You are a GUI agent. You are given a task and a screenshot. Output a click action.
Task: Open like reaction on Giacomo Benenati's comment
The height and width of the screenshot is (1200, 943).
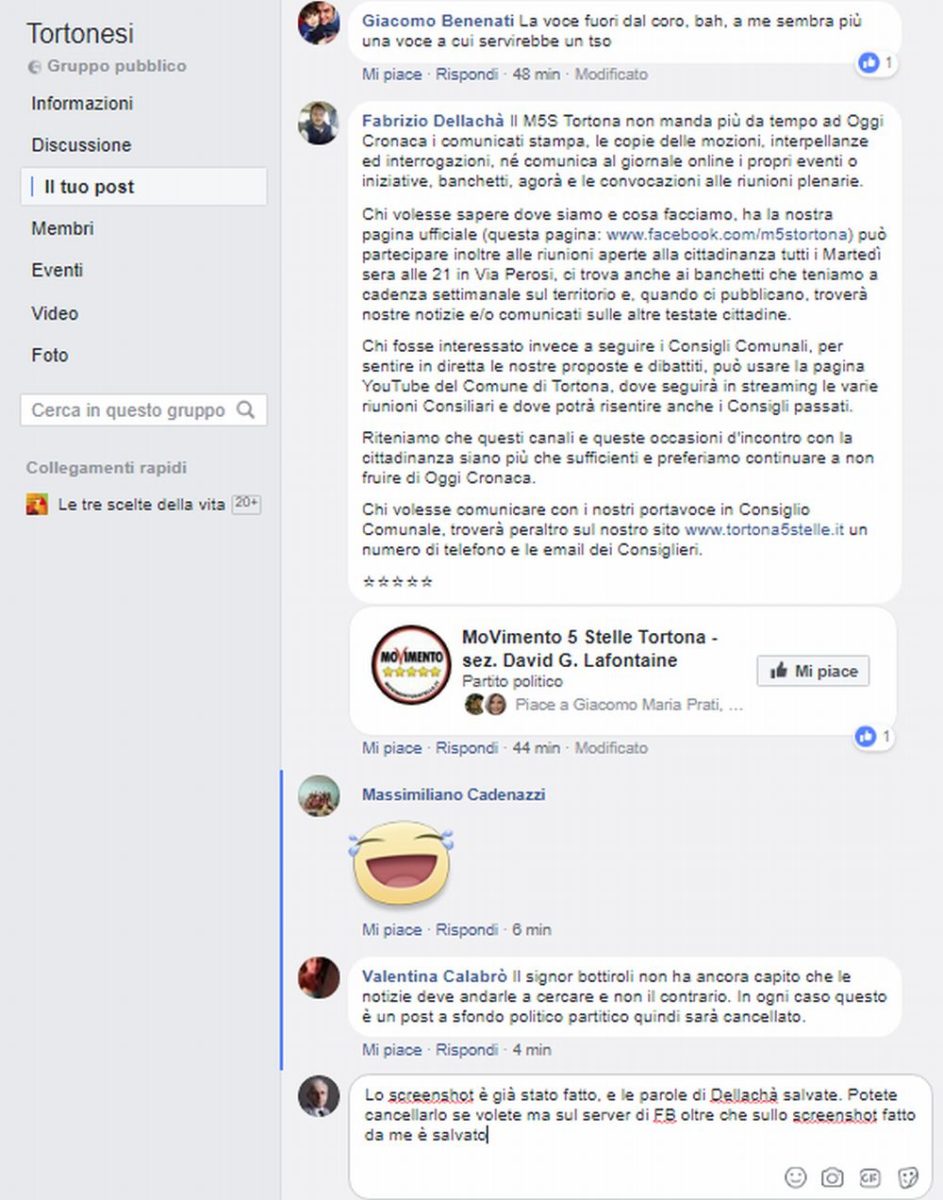point(874,63)
